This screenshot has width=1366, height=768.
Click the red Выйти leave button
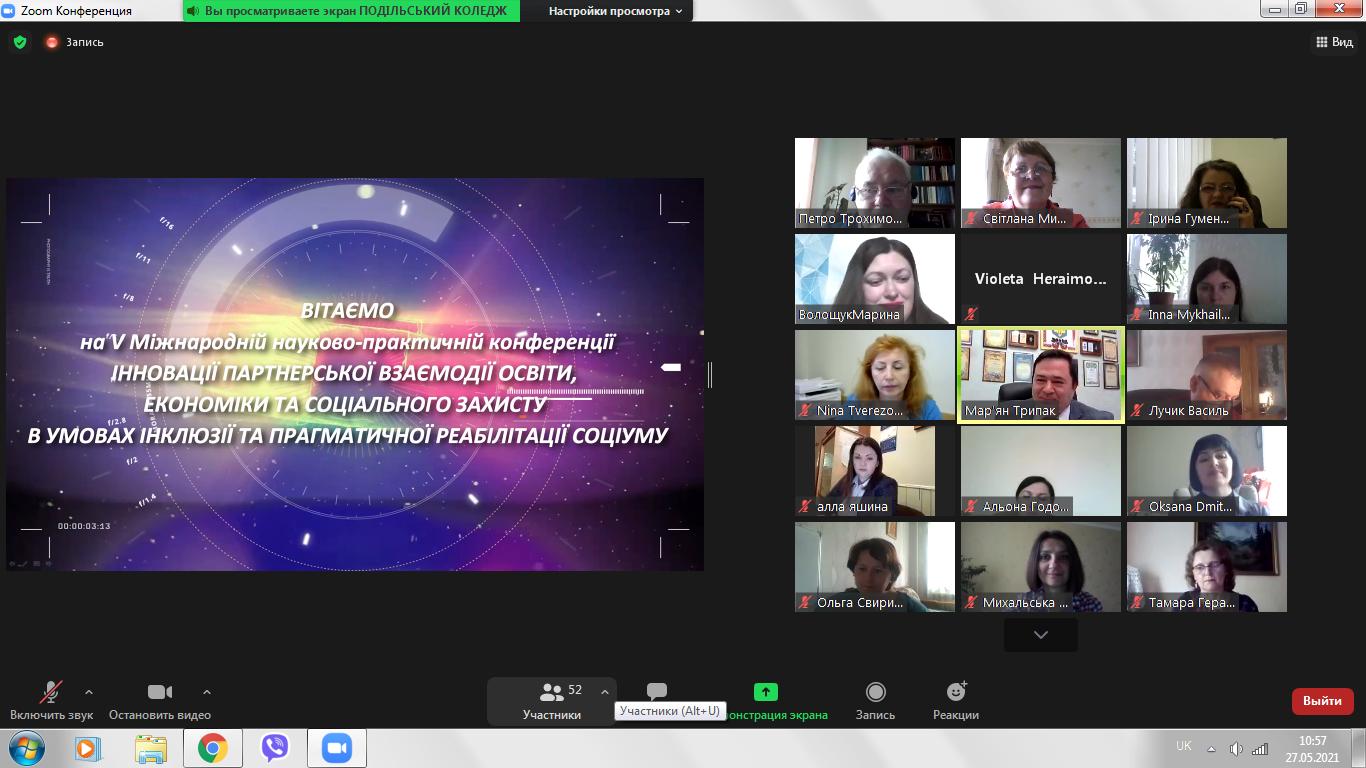(x=1322, y=701)
